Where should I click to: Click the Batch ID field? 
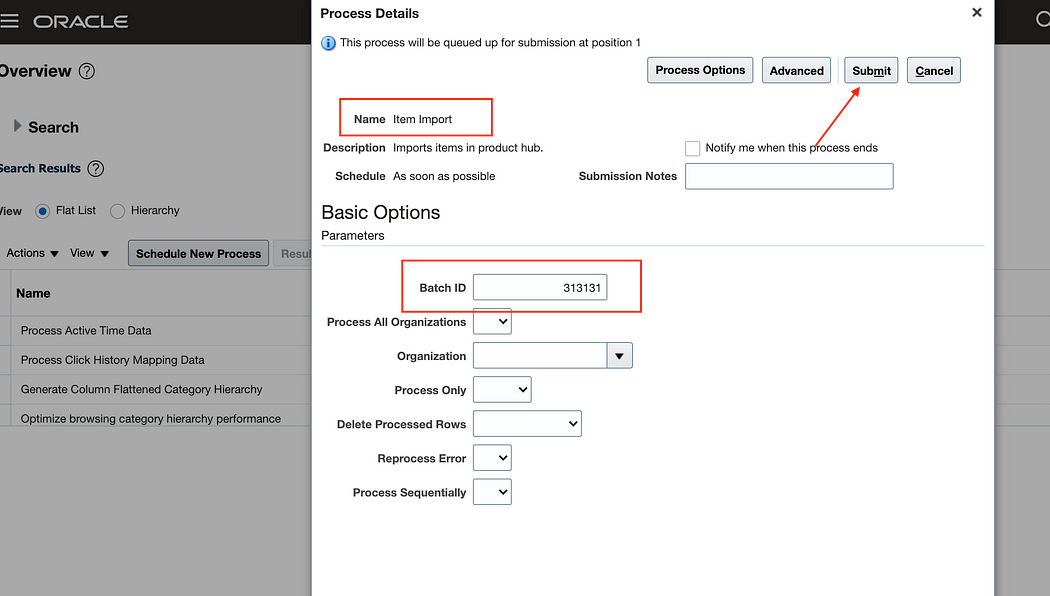pyautogui.click(x=540, y=287)
